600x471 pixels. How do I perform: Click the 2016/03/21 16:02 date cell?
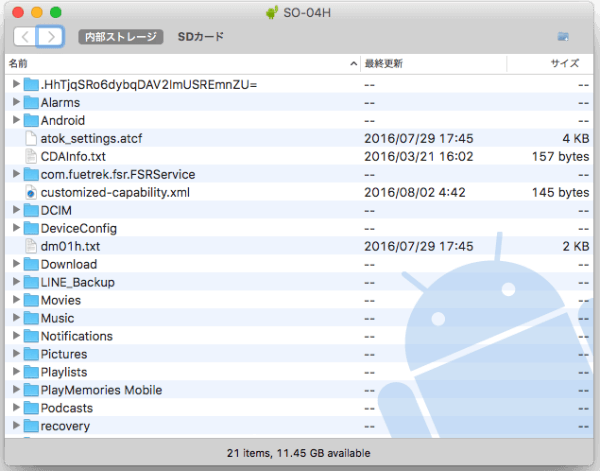pos(419,156)
